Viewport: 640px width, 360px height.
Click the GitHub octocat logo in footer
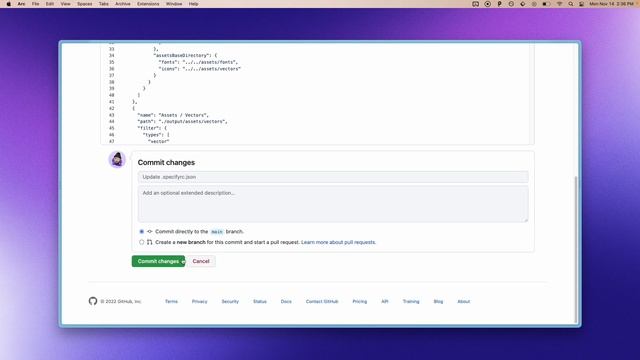(93, 301)
